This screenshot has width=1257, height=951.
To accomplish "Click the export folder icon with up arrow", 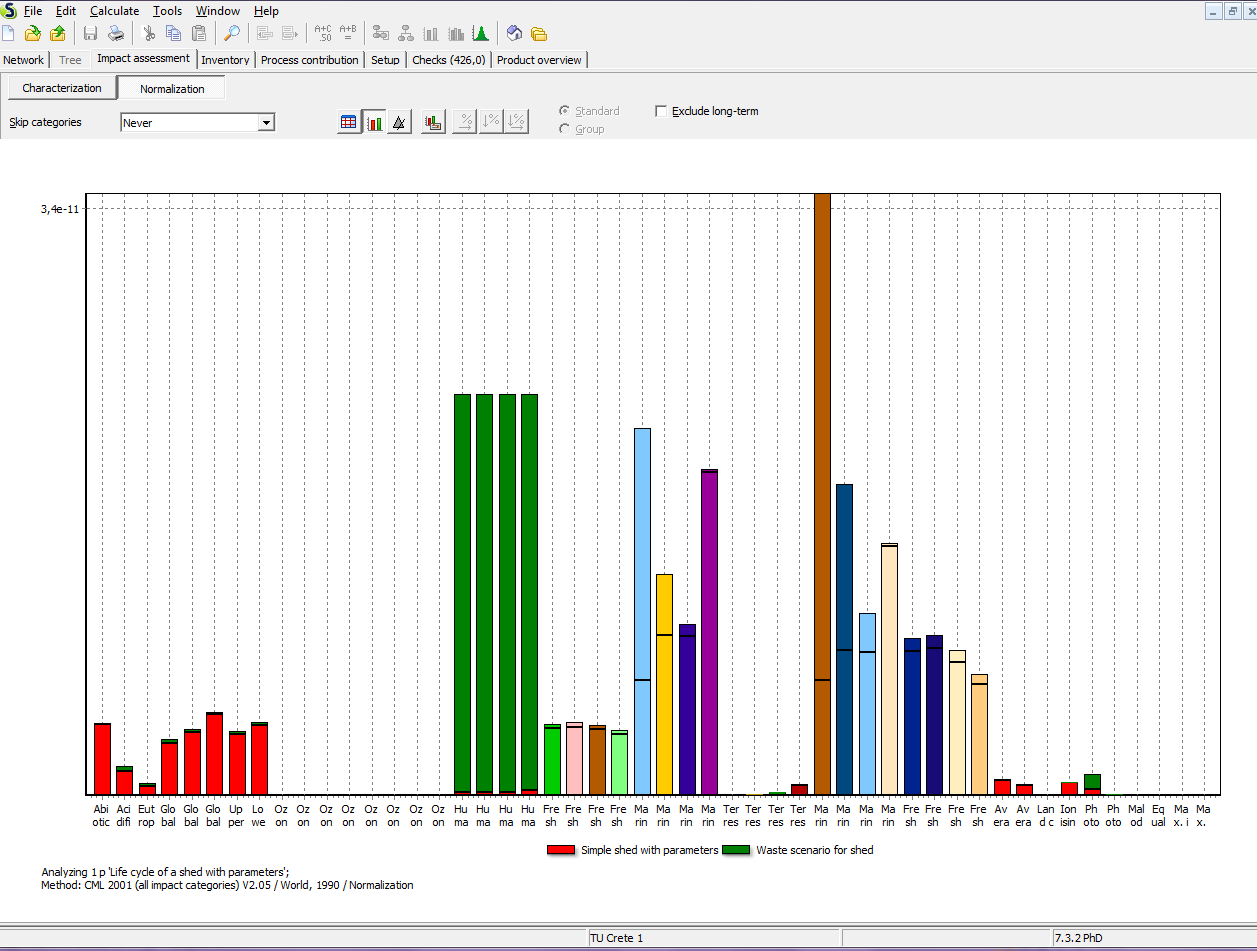I will coord(58,33).
